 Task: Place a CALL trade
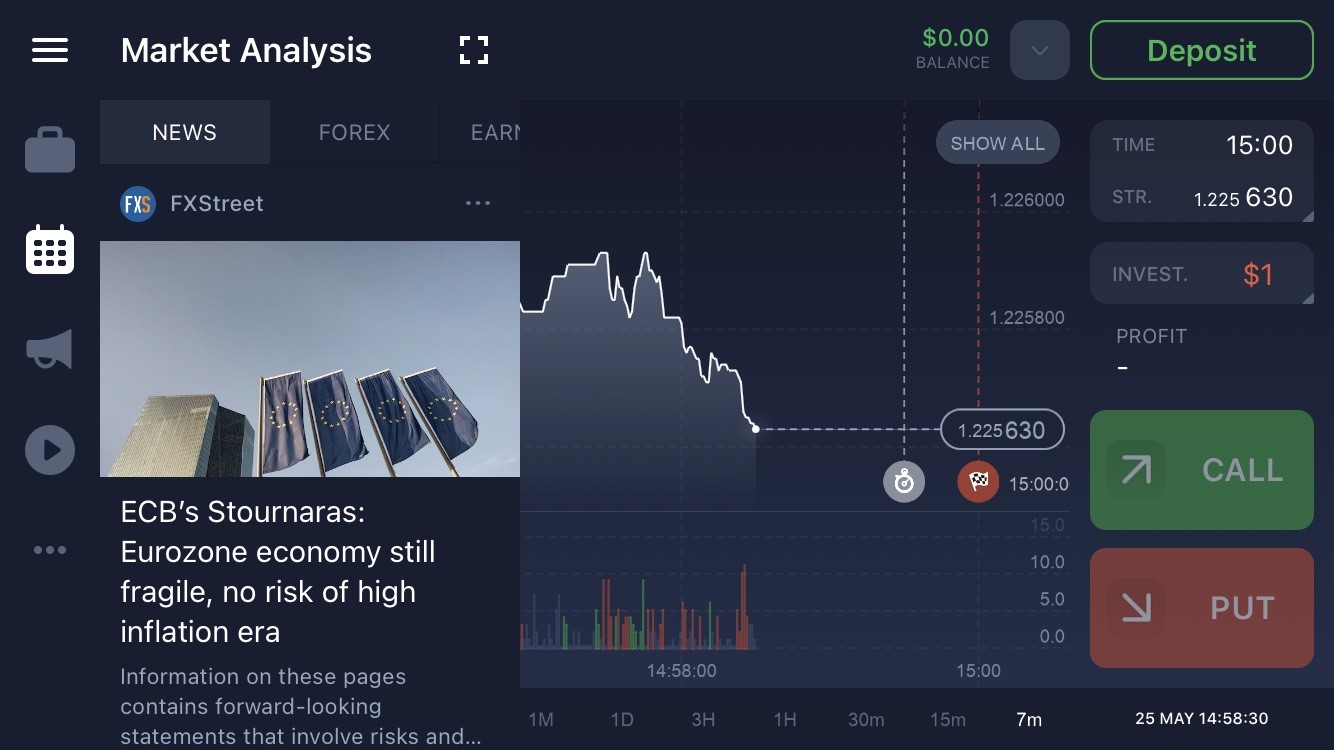point(1201,470)
